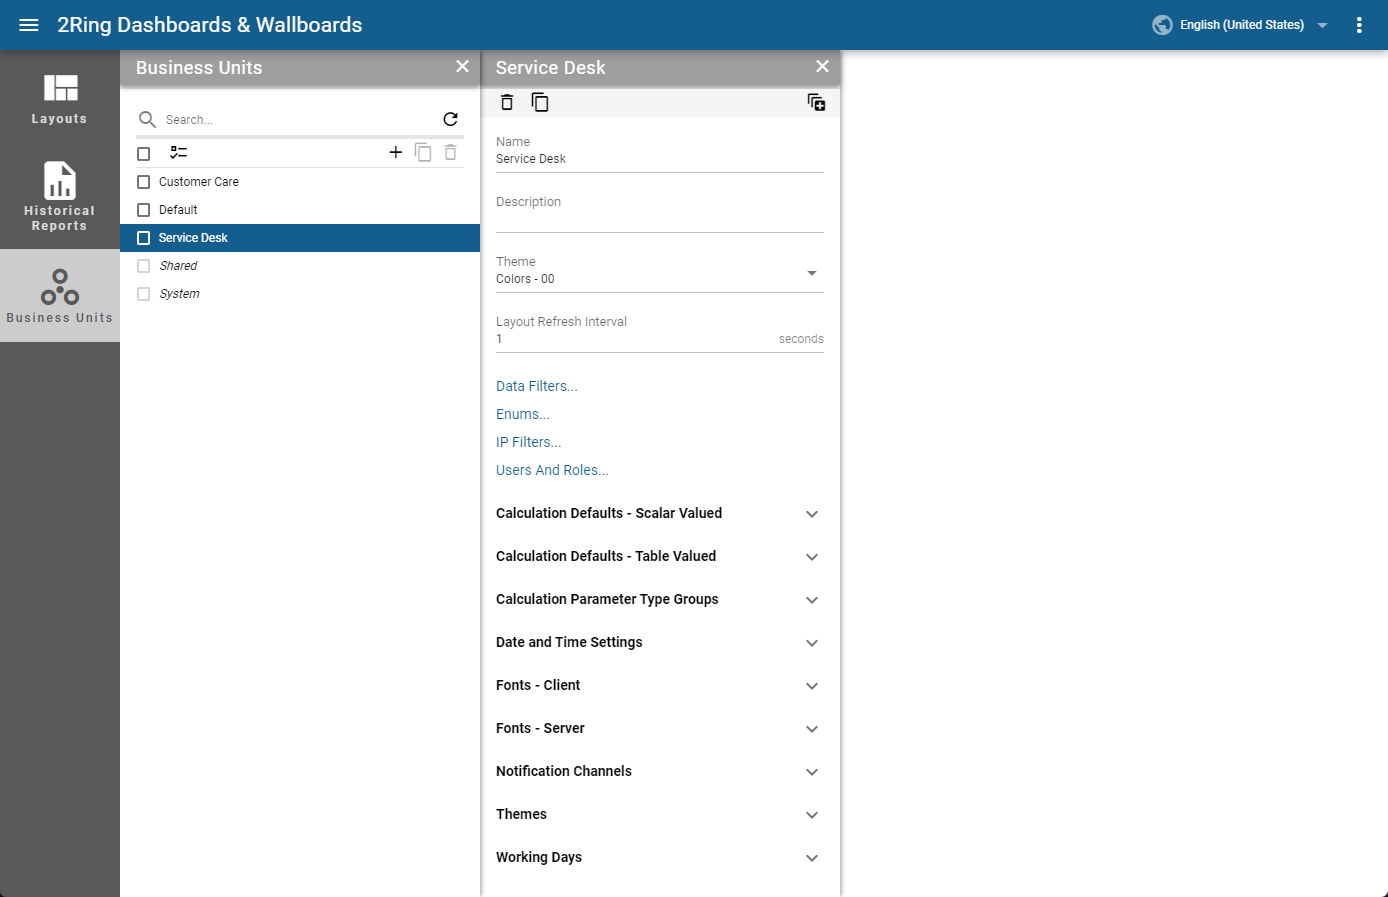Add a new business unit
This screenshot has height=897, width=1388.
[395, 152]
